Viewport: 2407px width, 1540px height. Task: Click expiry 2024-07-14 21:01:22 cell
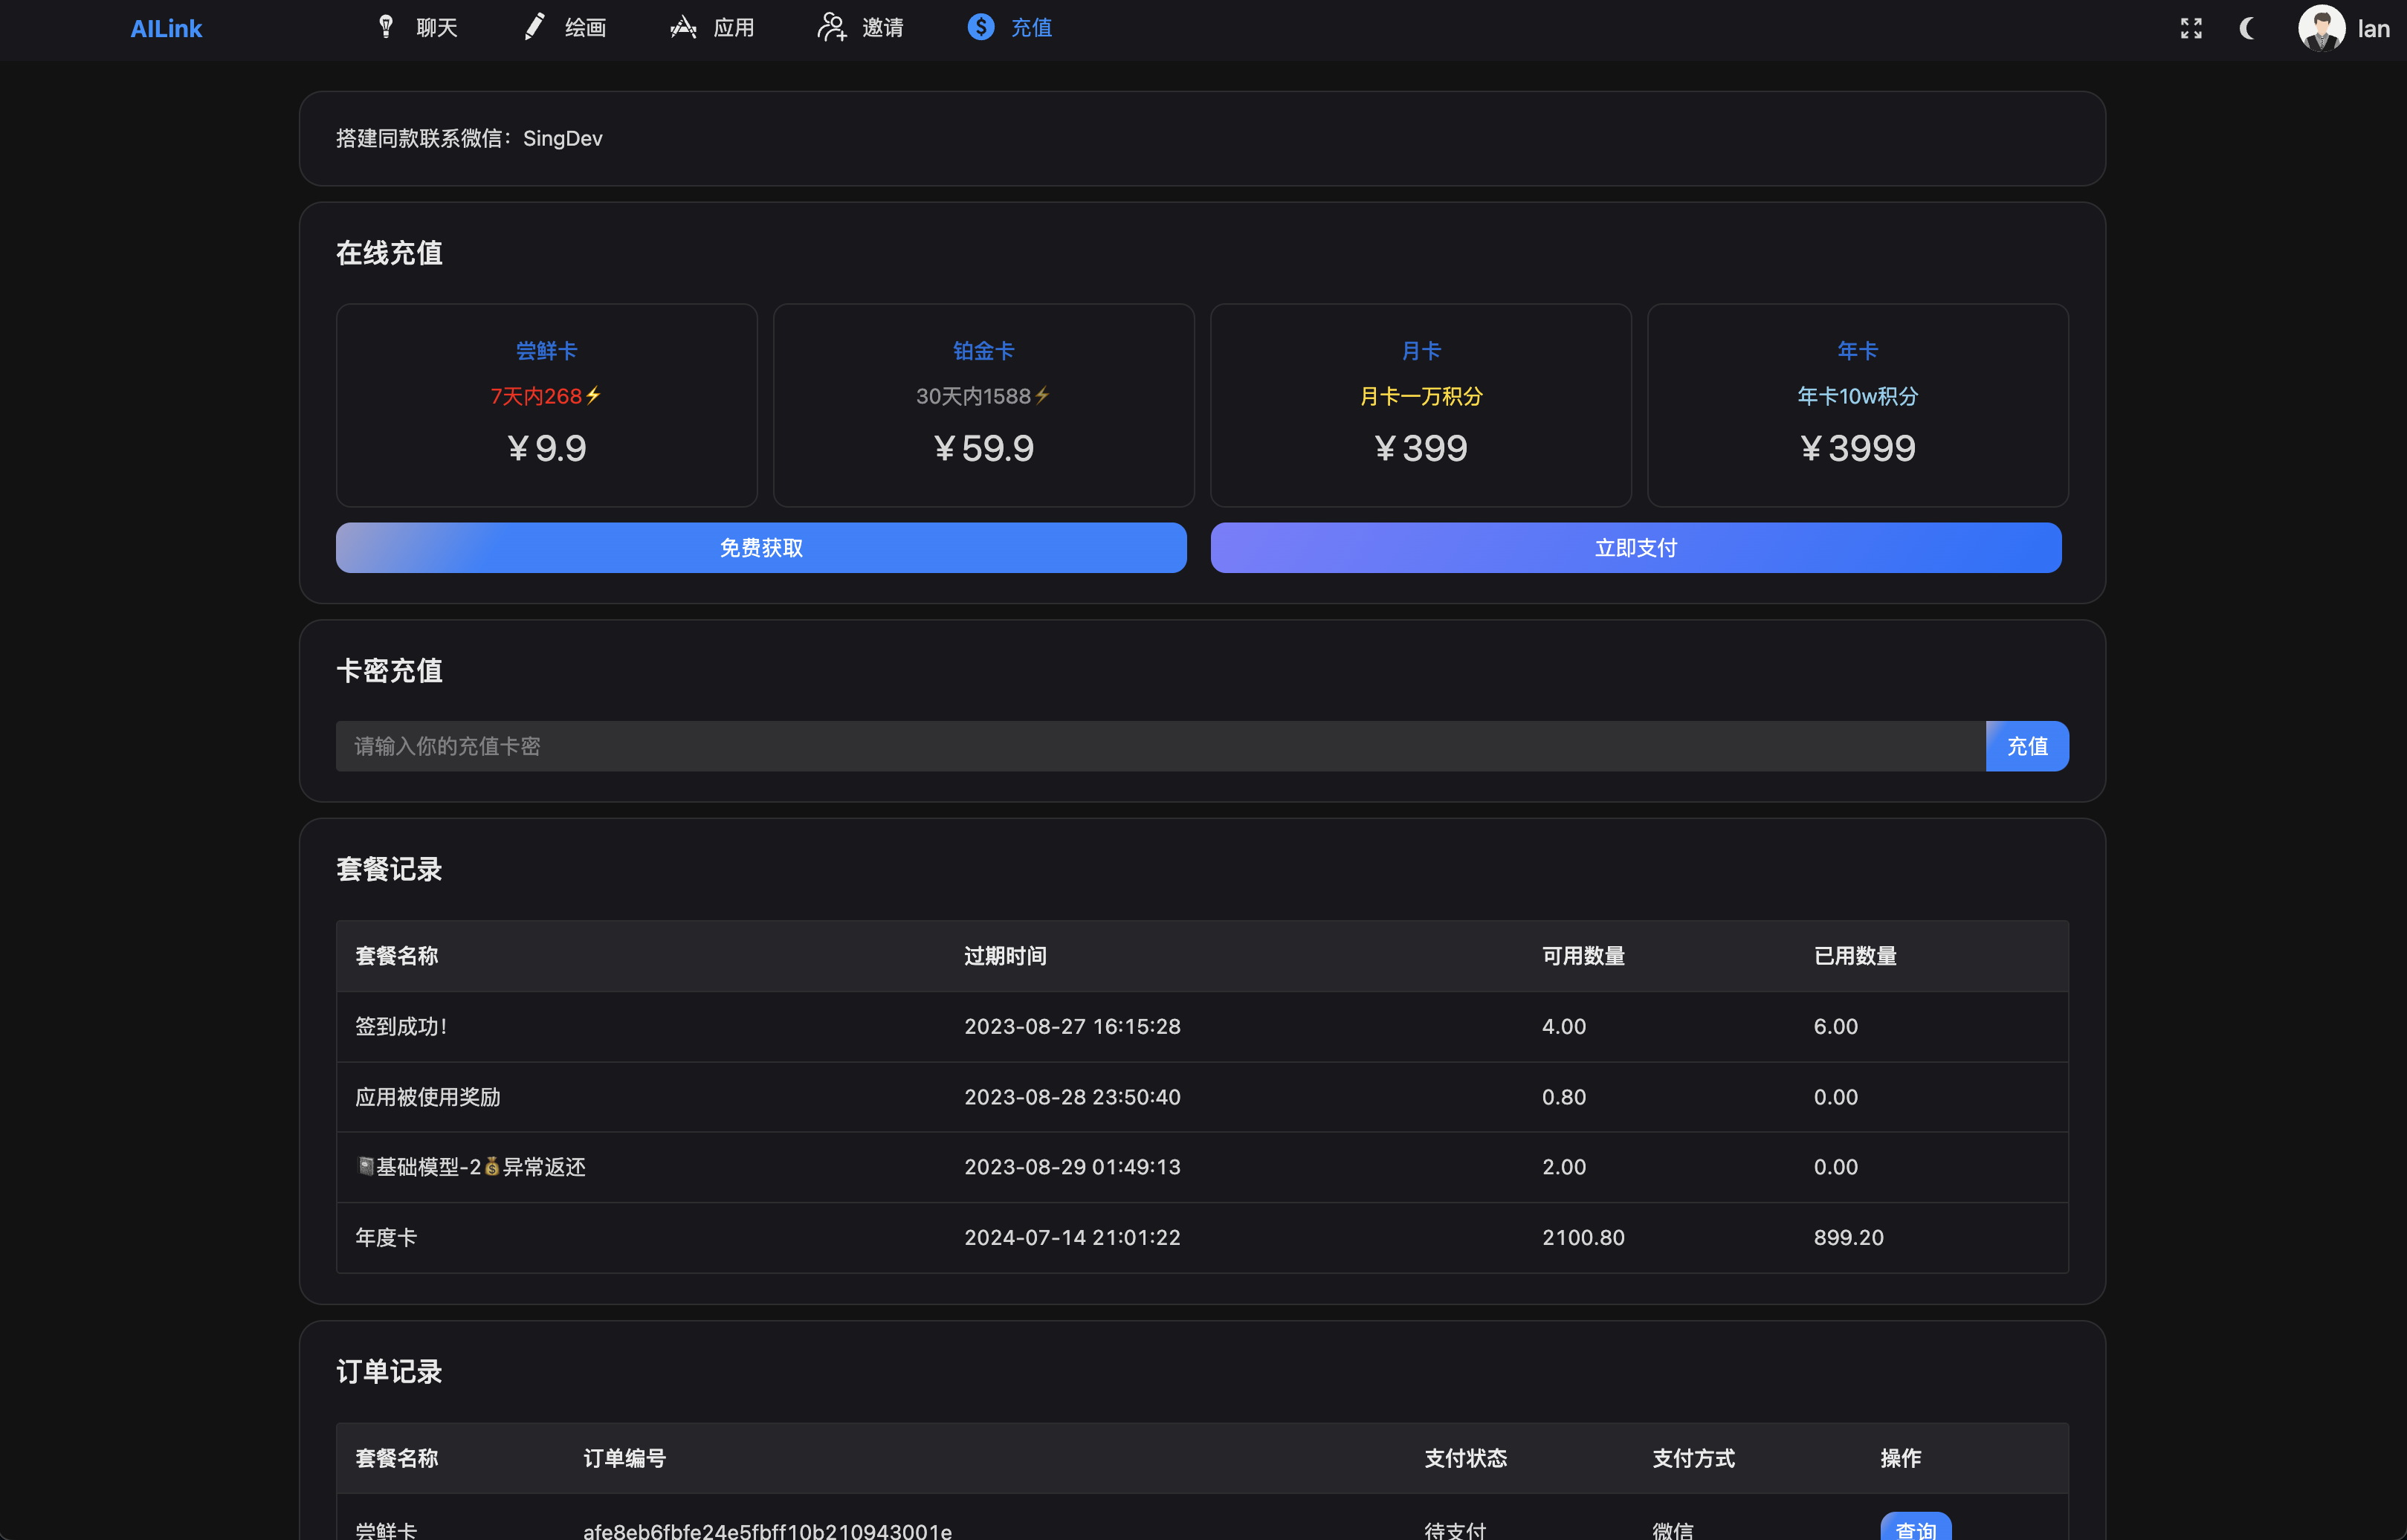tap(1072, 1238)
